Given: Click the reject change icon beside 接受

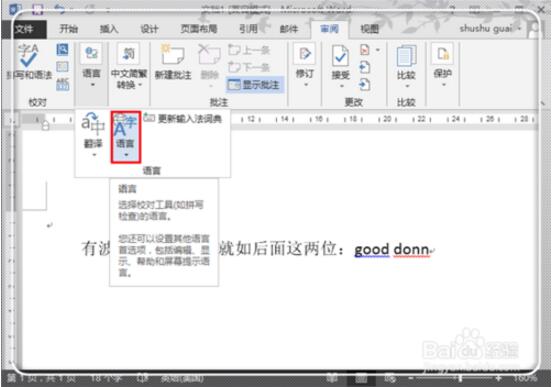Looking at the screenshot, I should click(365, 50).
